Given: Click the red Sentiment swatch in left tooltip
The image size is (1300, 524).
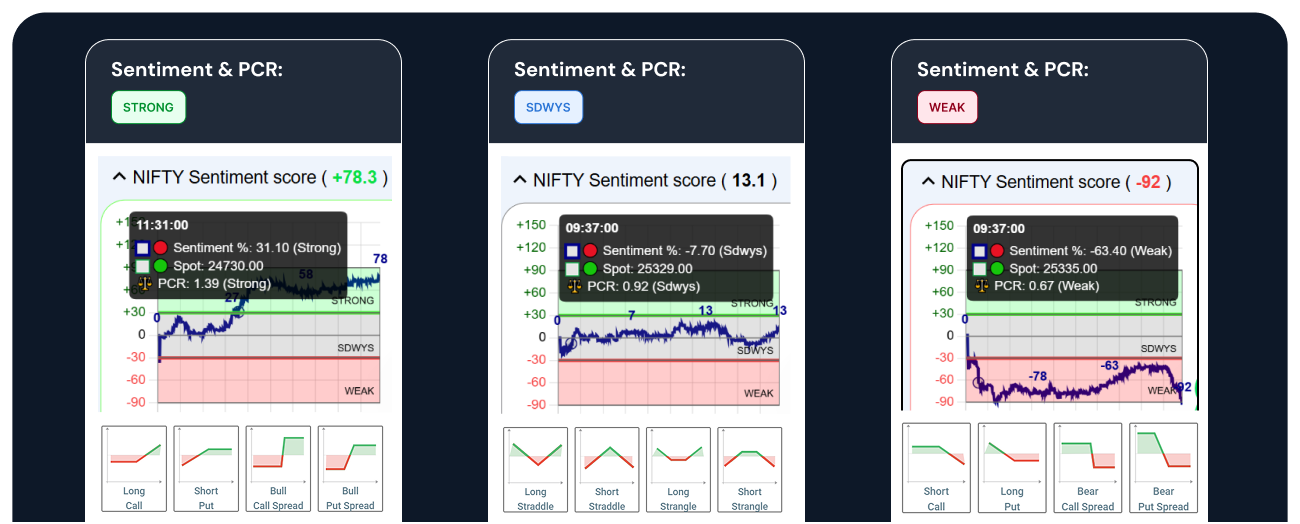Looking at the screenshot, I should (x=160, y=248).
